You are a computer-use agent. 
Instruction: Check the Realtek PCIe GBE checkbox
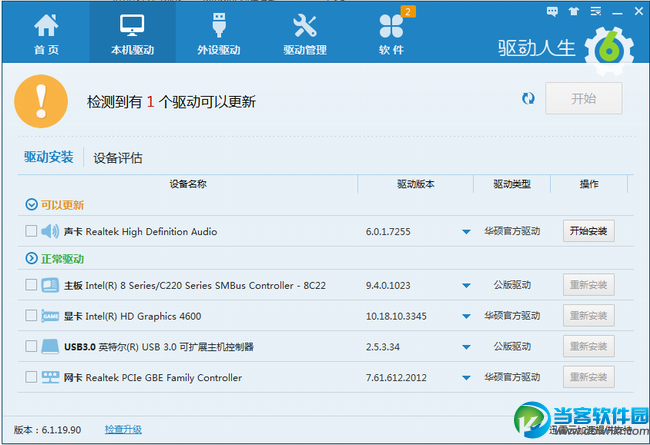[x=31, y=377]
